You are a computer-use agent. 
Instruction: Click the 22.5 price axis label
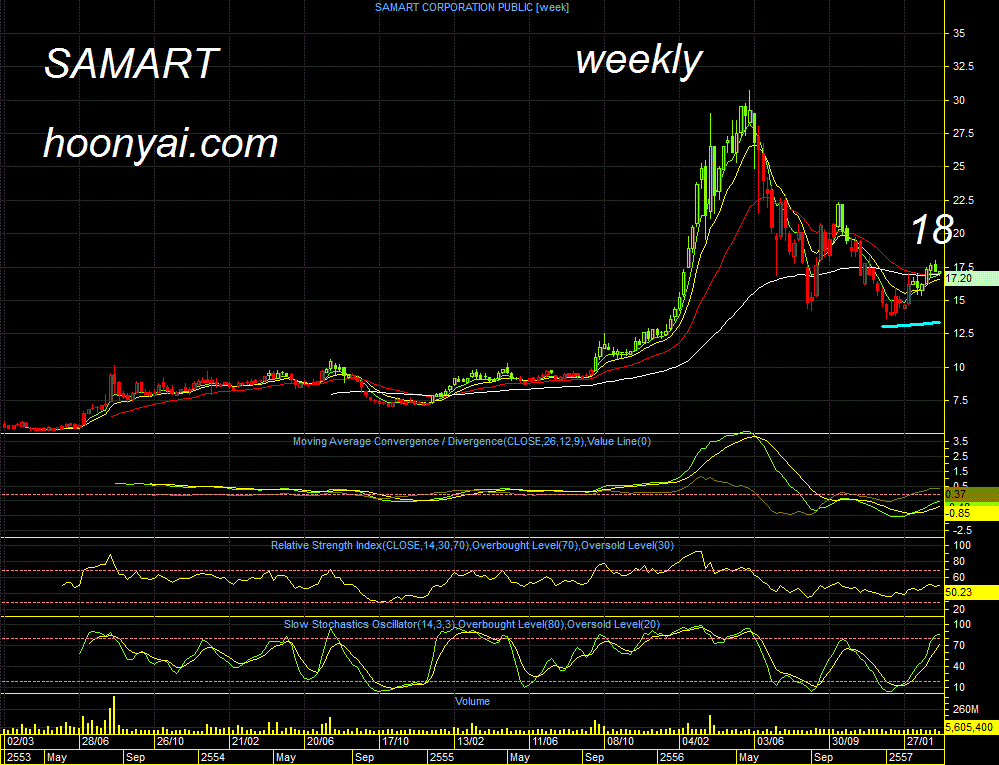pos(963,200)
